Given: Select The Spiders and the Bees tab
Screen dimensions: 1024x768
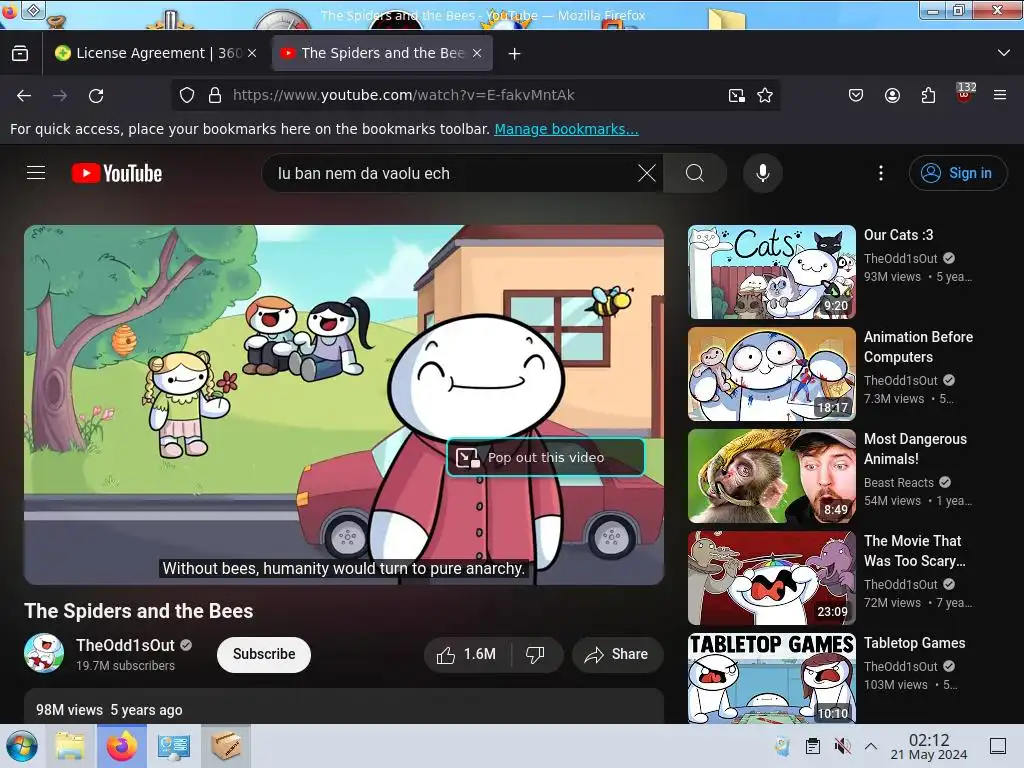Looking at the screenshot, I should click(x=382, y=54).
